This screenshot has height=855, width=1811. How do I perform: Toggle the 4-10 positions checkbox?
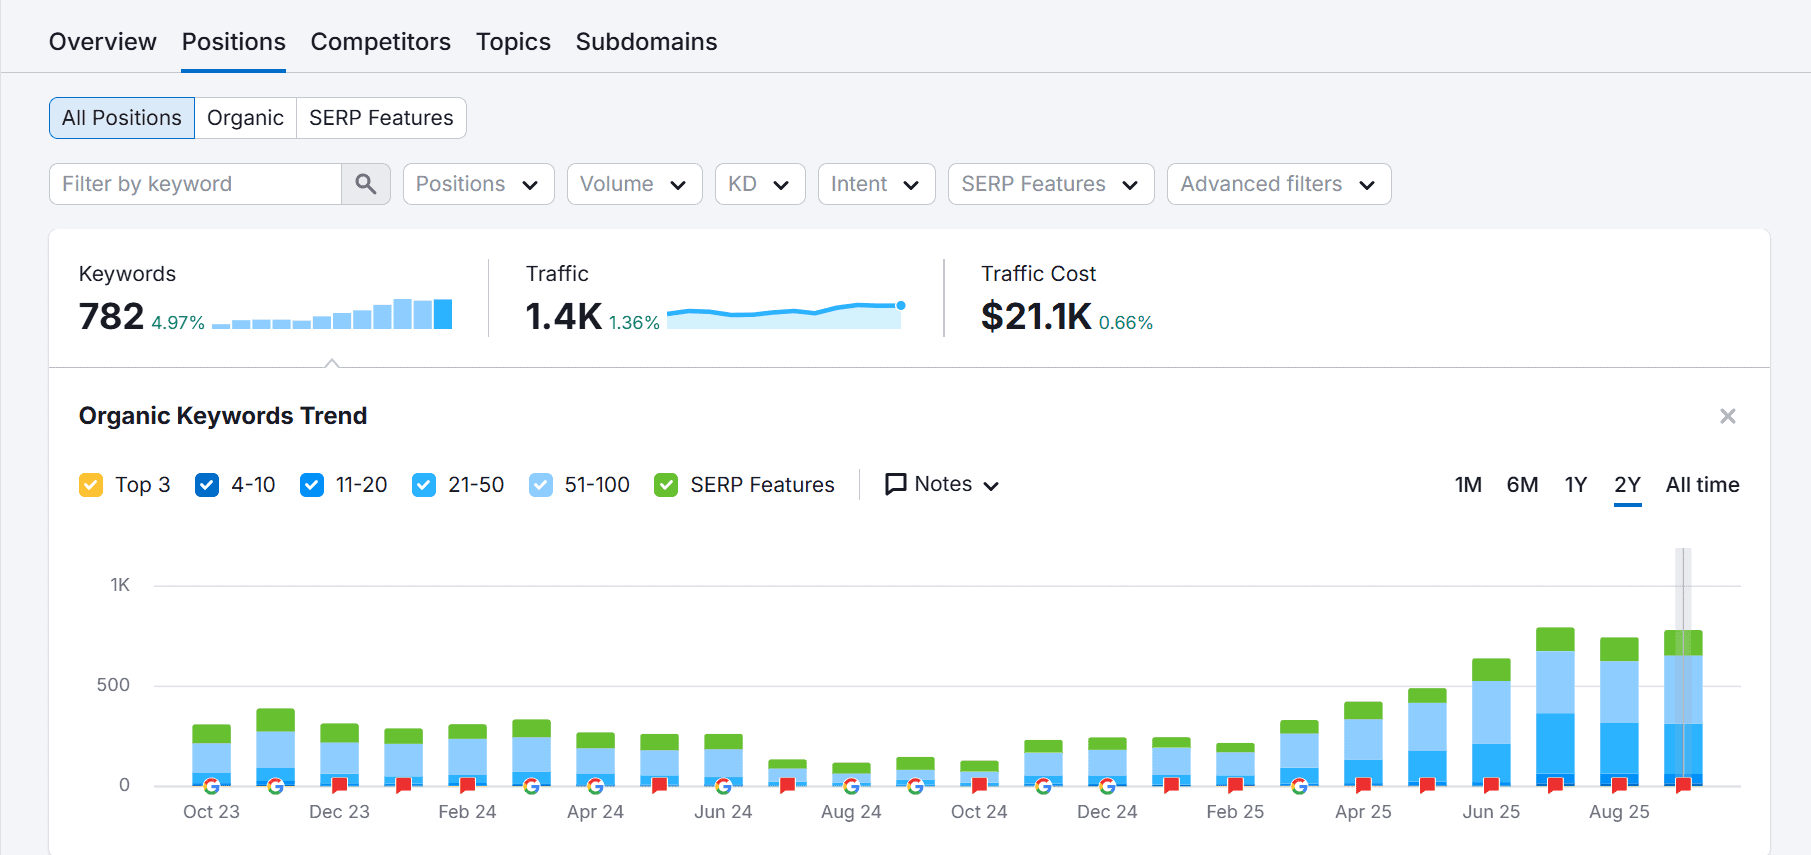(207, 485)
